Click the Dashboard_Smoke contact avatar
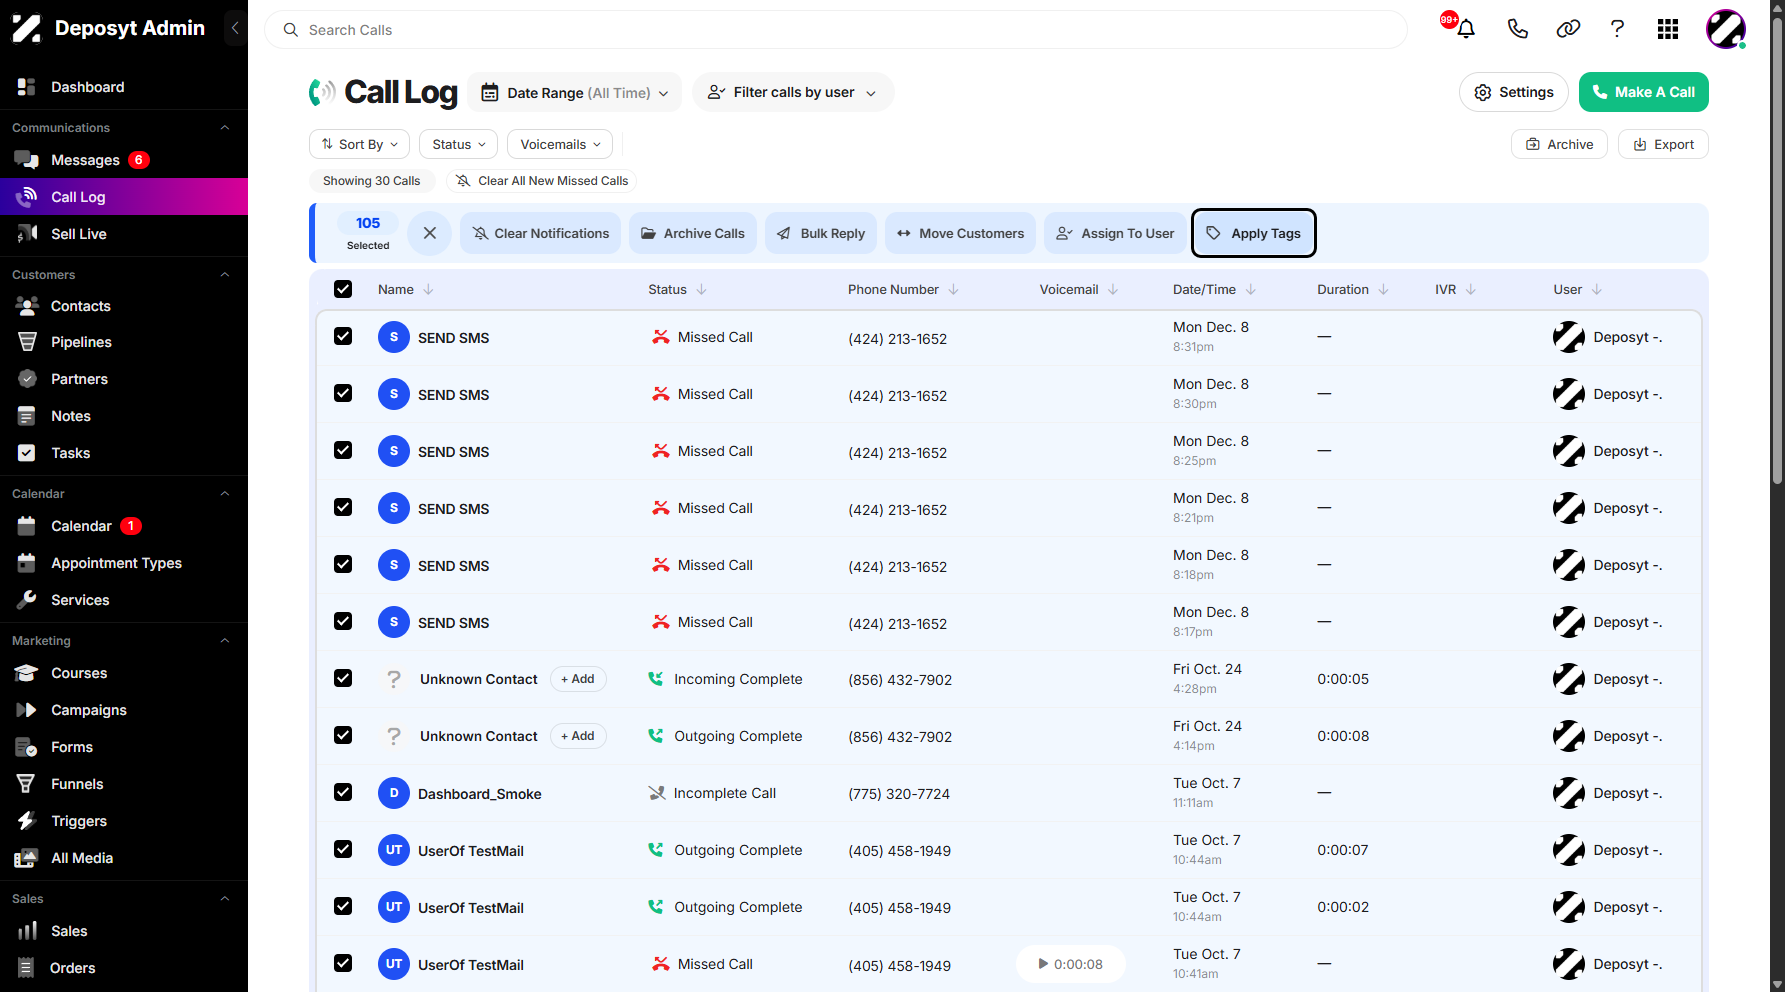This screenshot has height=992, width=1785. [394, 793]
